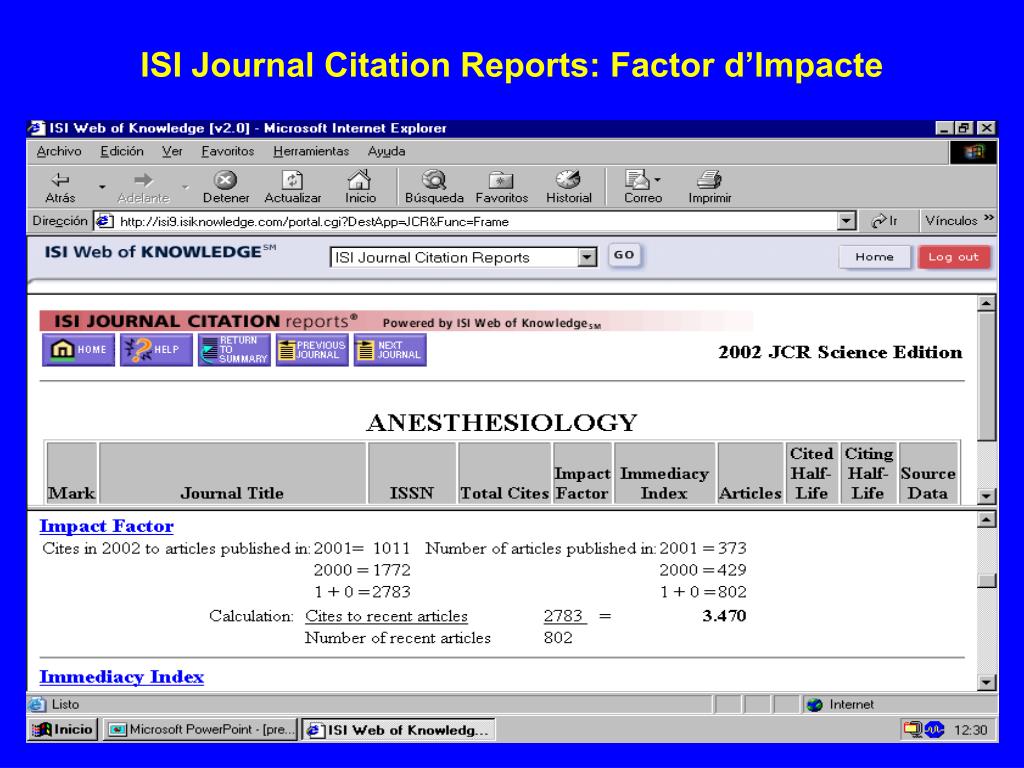Select ISI Web of Knowledge taskbar item
Screen dimensions: 1024x768
click(398, 729)
